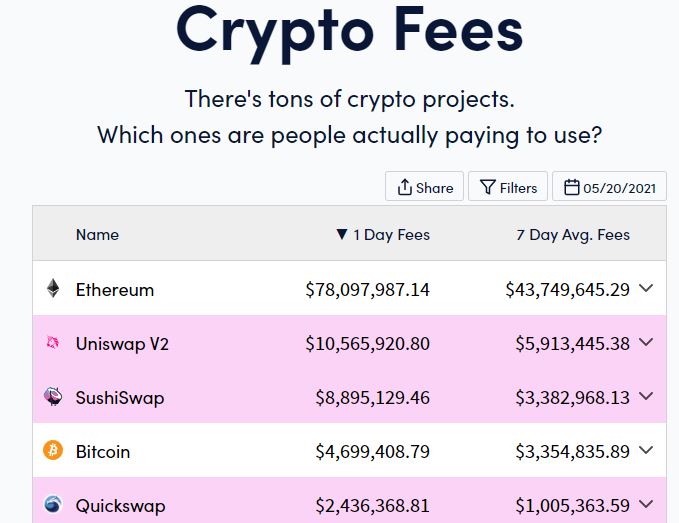Sort by the 7 Day Avg. Fees column
The image size is (679, 523).
pyautogui.click(x=573, y=235)
